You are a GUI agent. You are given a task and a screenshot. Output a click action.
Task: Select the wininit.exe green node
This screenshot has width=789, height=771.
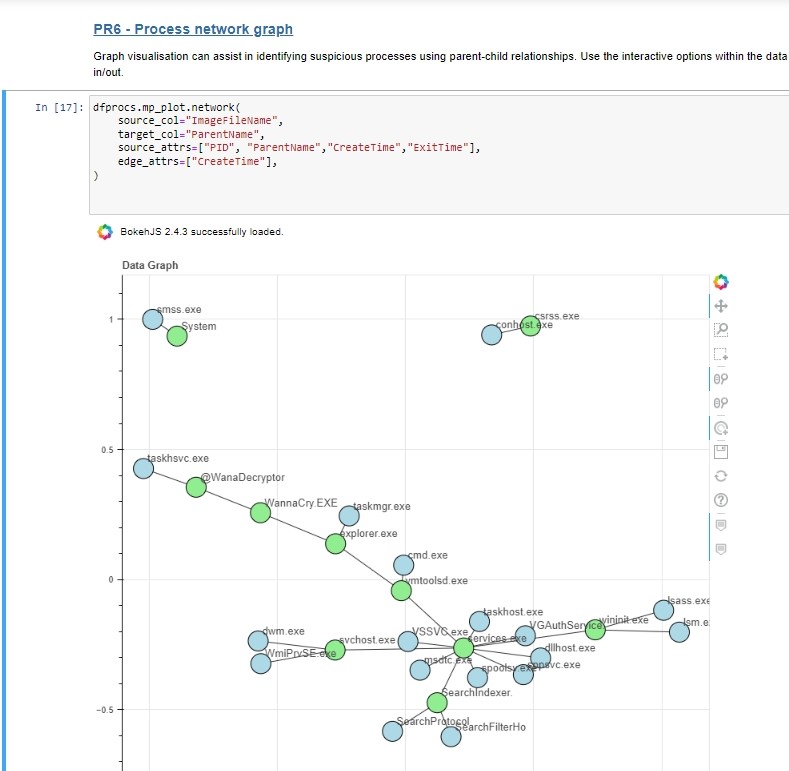(595, 630)
